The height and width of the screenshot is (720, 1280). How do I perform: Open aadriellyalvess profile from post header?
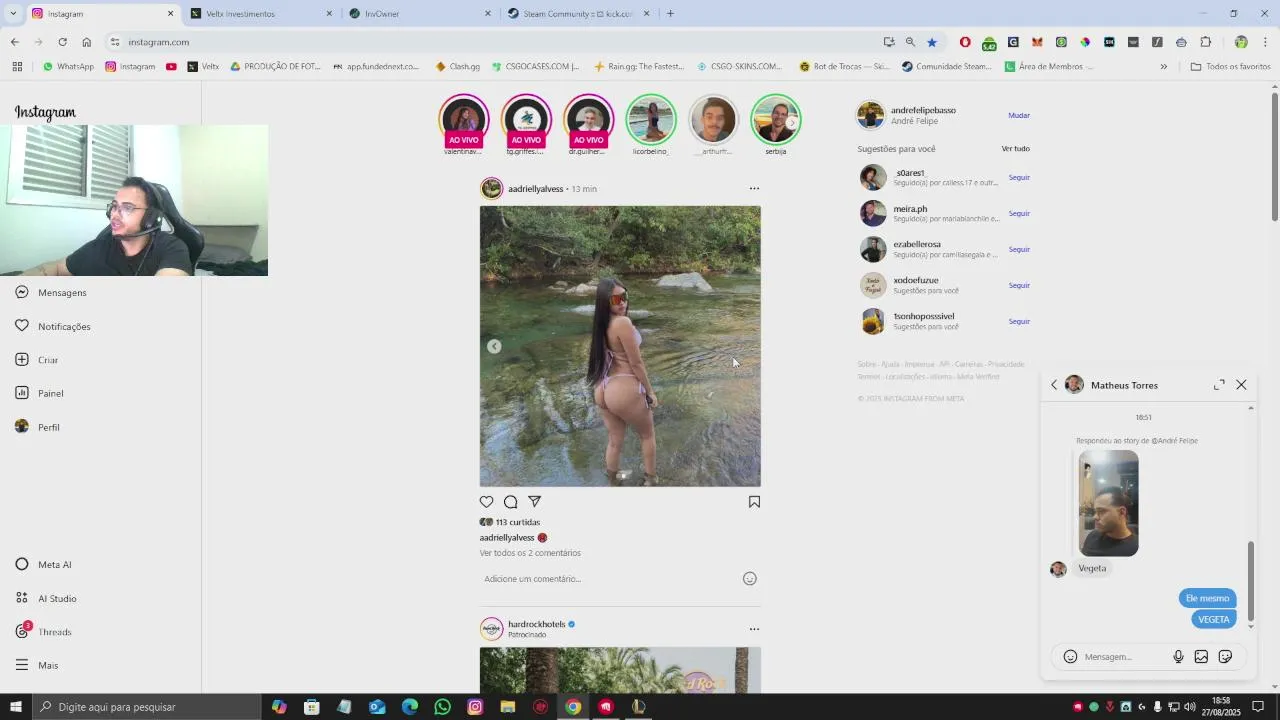535,189
